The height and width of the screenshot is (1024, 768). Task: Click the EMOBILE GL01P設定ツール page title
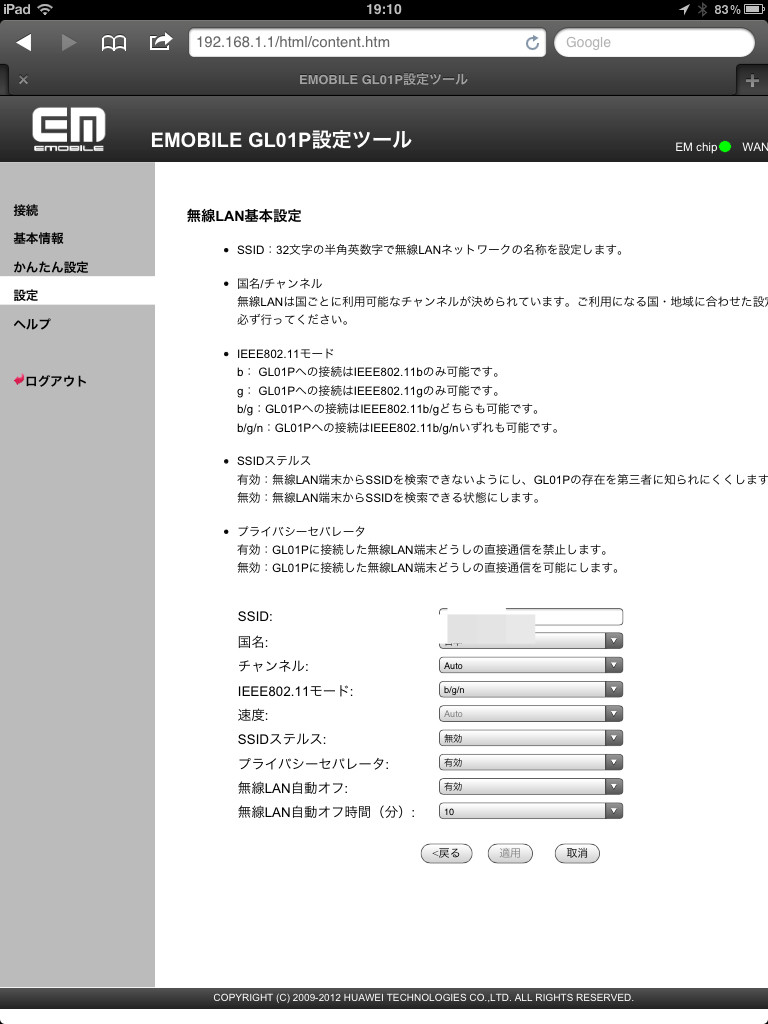(x=281, y=140)
